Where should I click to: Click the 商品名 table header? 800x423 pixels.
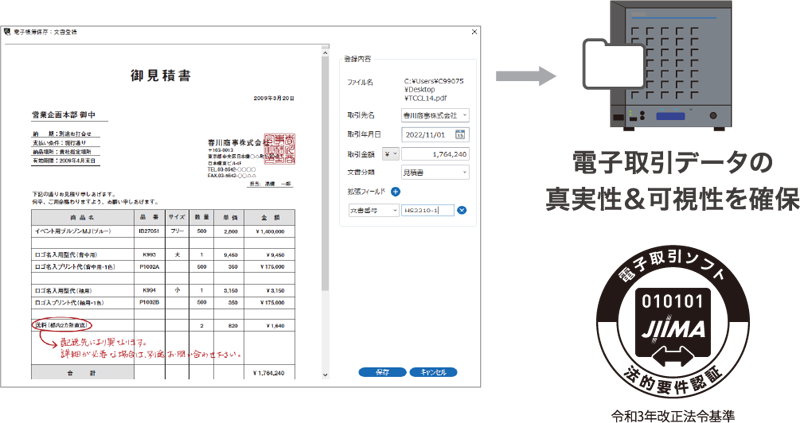click(x=82, y=217)
